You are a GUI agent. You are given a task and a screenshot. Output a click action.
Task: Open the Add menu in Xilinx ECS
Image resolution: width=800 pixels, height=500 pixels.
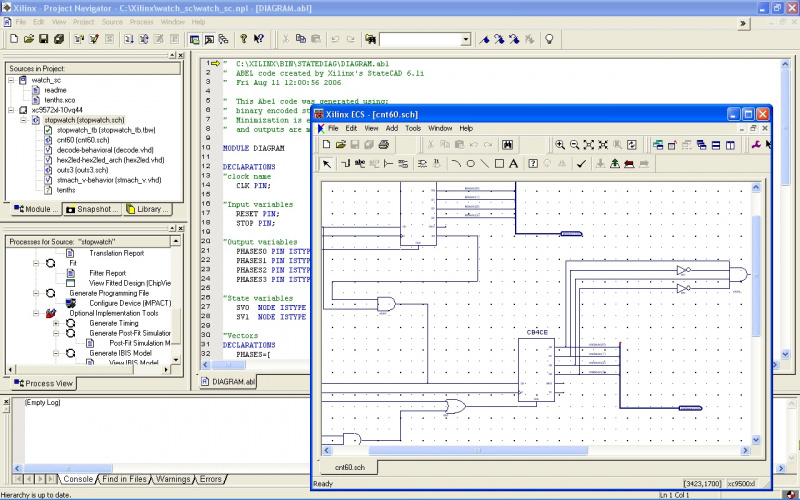(x=392, y=128)
